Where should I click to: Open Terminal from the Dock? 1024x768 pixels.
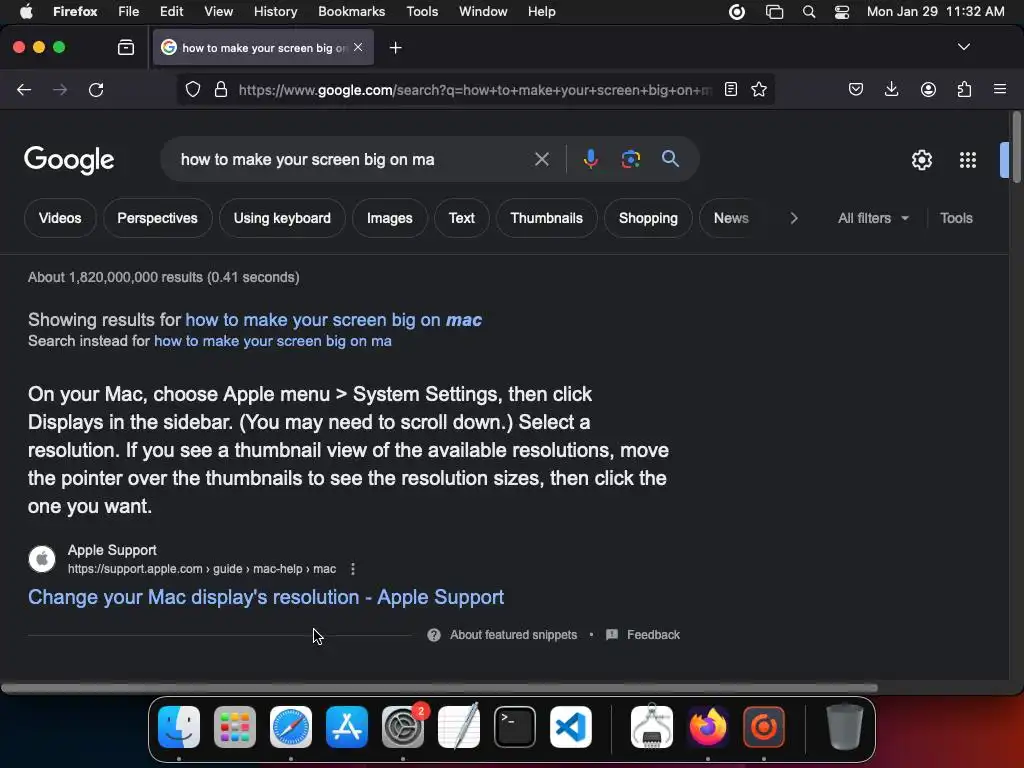tap(515, 727)
